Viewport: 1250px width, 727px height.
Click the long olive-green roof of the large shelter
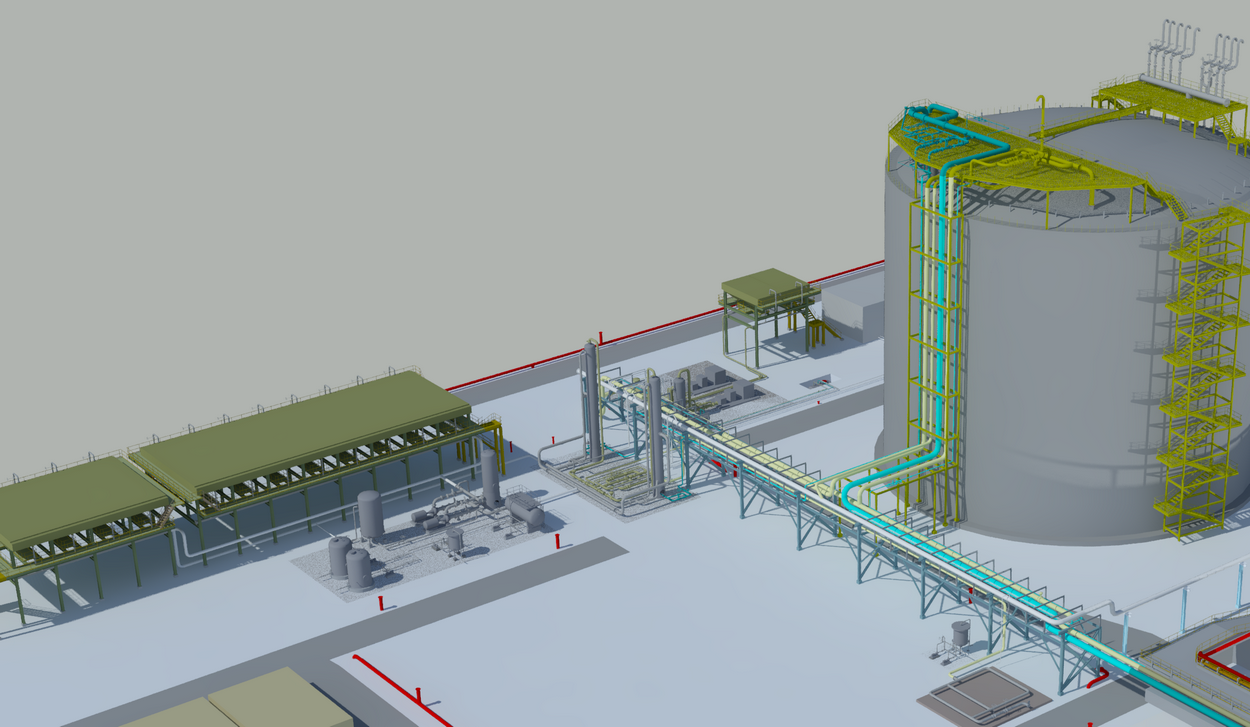click(x=300, y=430)
